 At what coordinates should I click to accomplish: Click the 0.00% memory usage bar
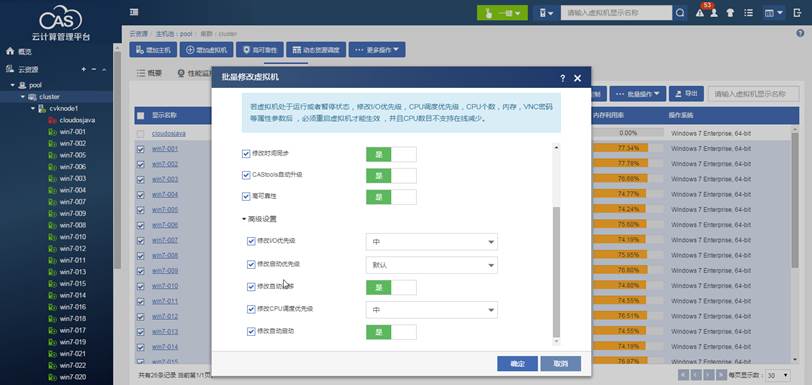point(628,133)
